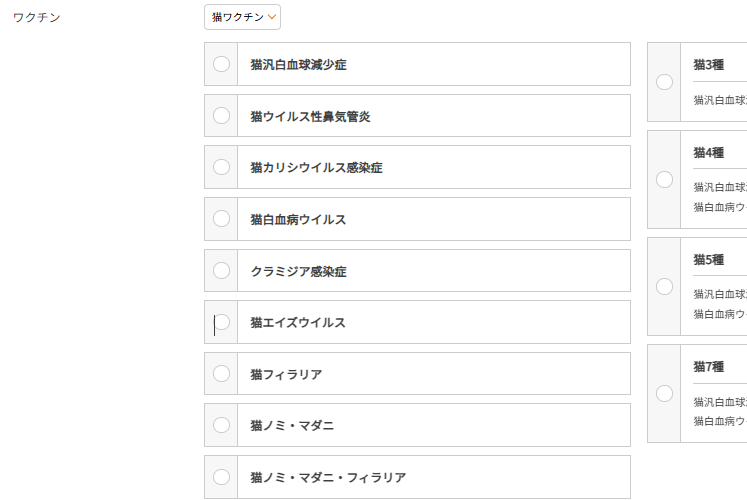Image resolution: width=747 pixels, height=500 pixels.
Task: Choose the 猫カリシウイルス感染症 radio option
Action: [221, 167]
